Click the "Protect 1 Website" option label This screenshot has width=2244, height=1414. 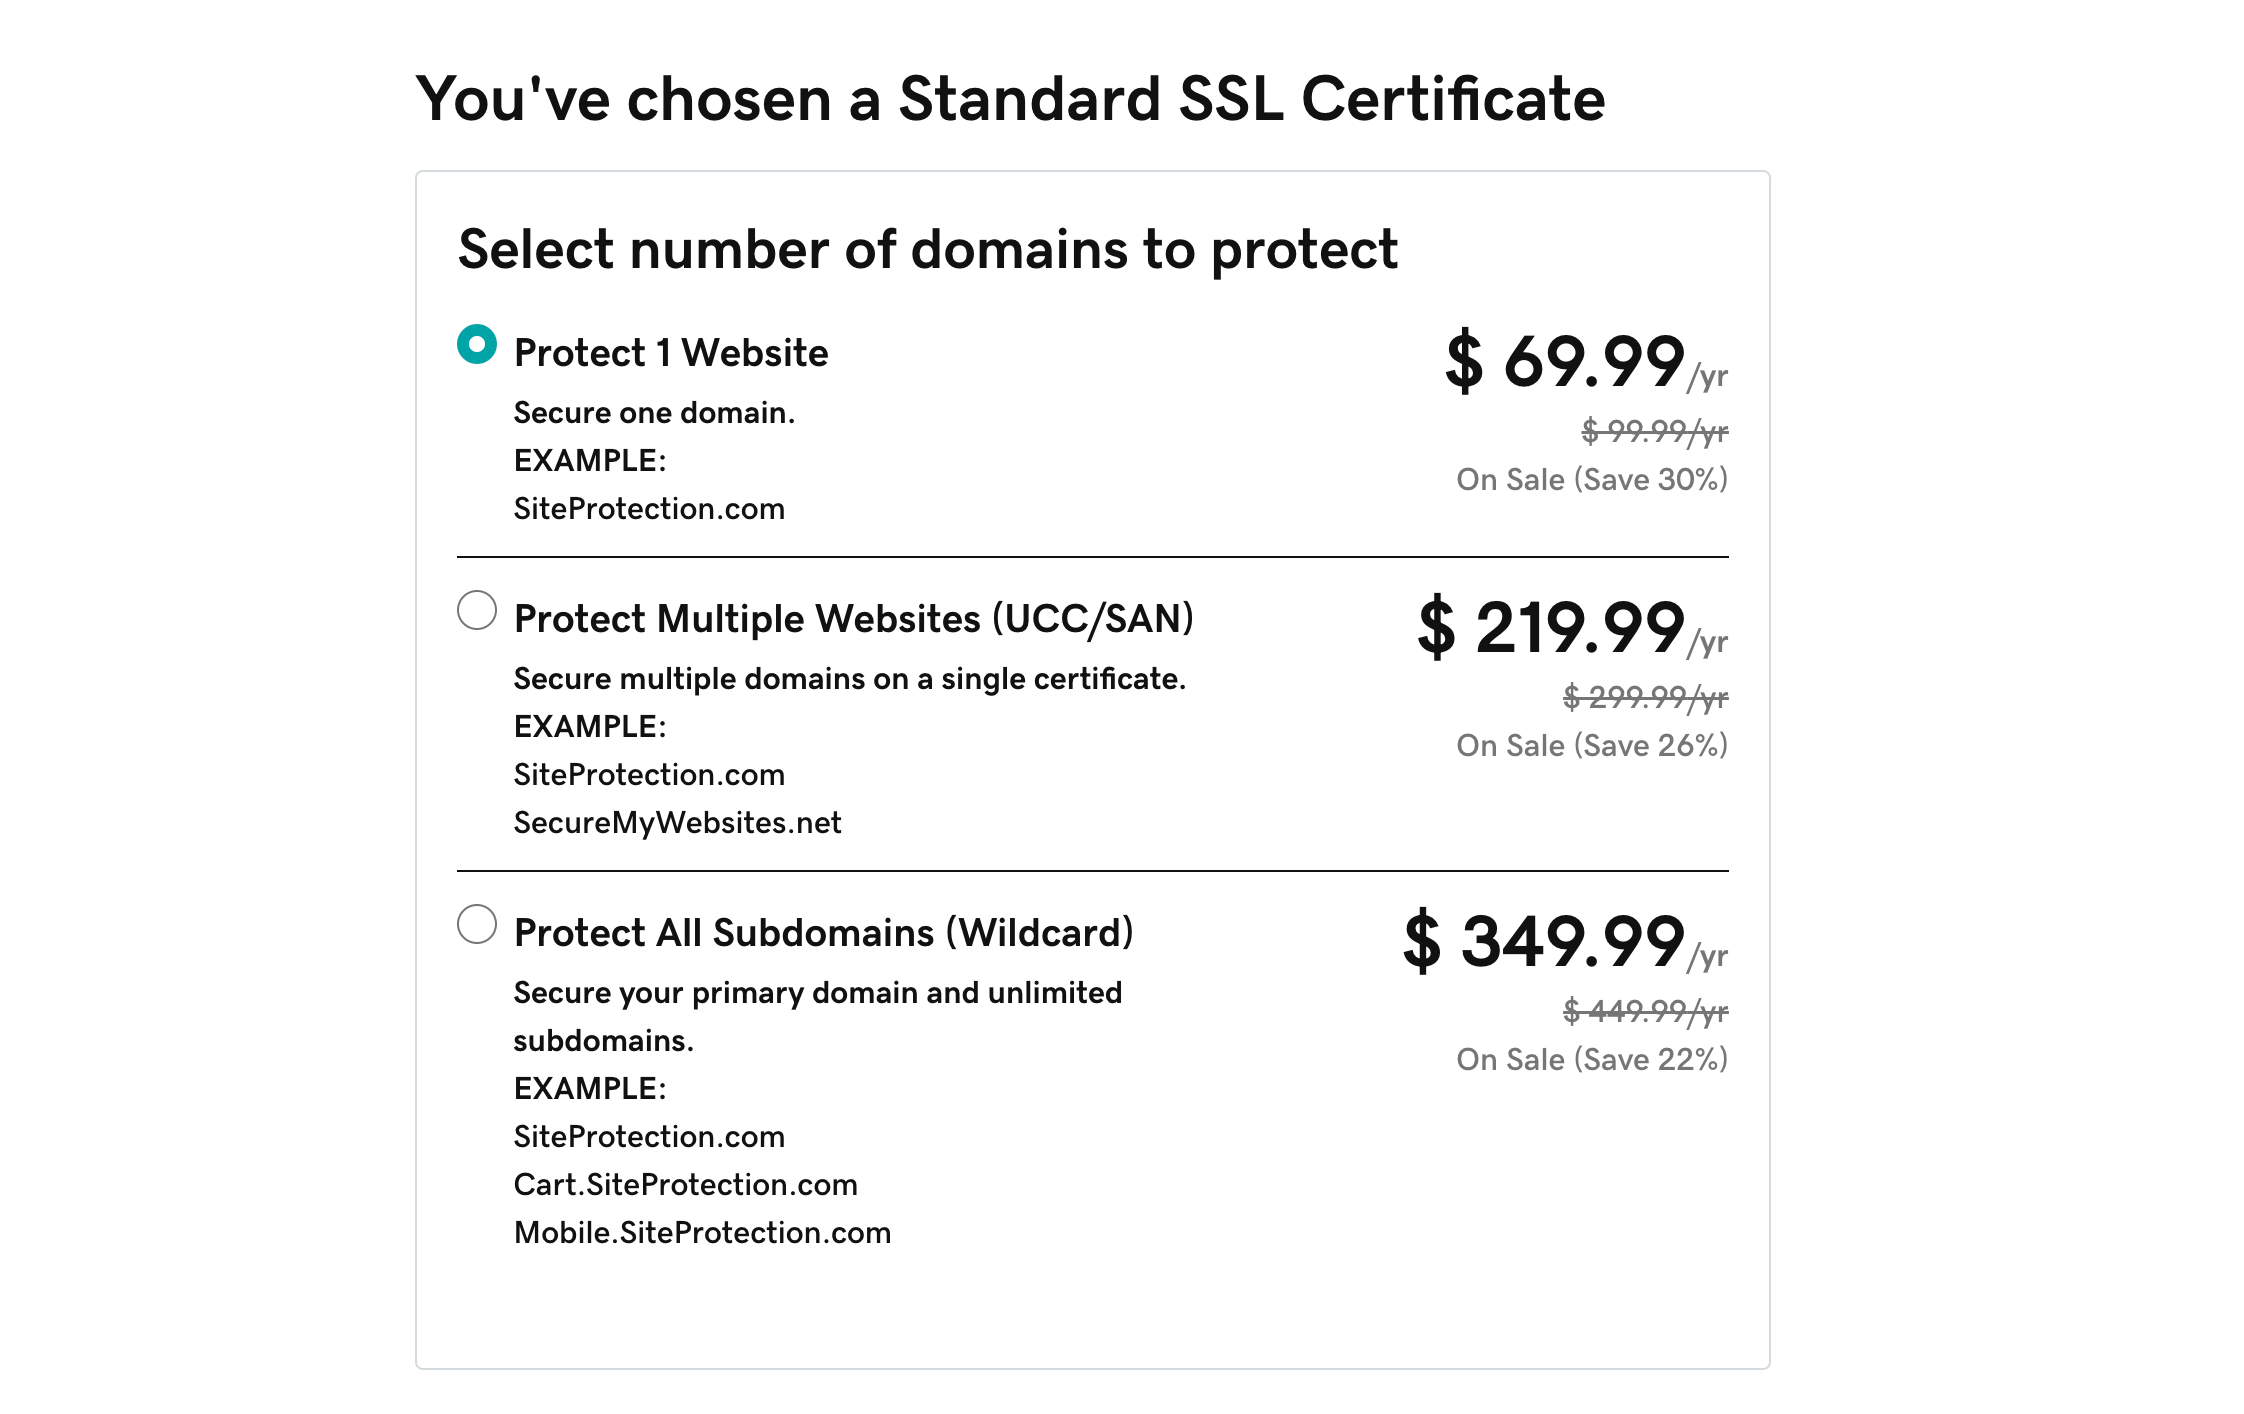pos(670,353)
